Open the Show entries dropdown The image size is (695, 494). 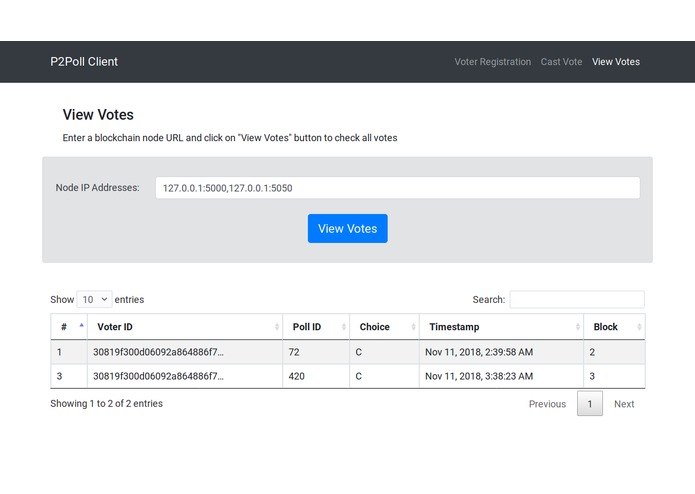(x=94, y=300)
